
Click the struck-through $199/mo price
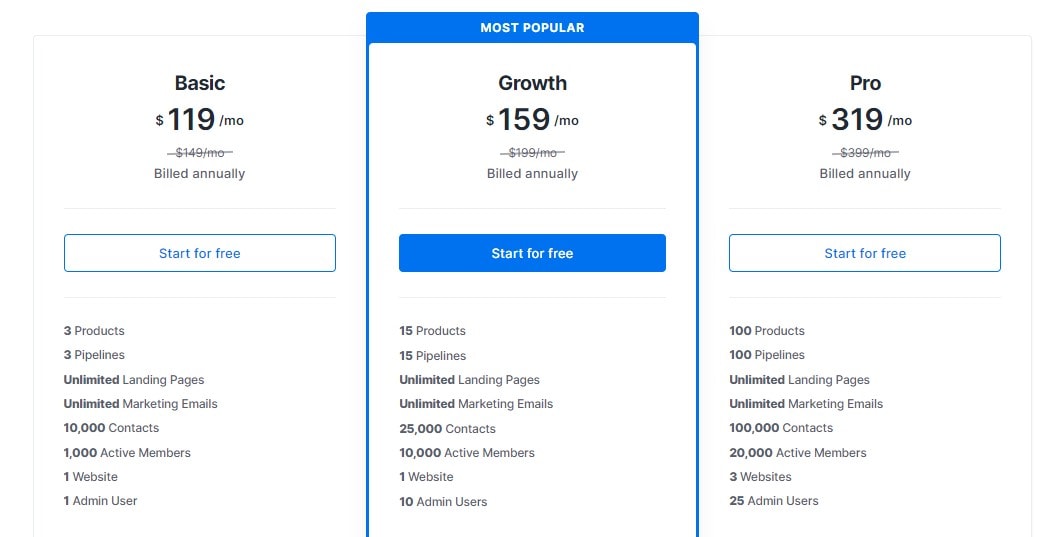532,153
